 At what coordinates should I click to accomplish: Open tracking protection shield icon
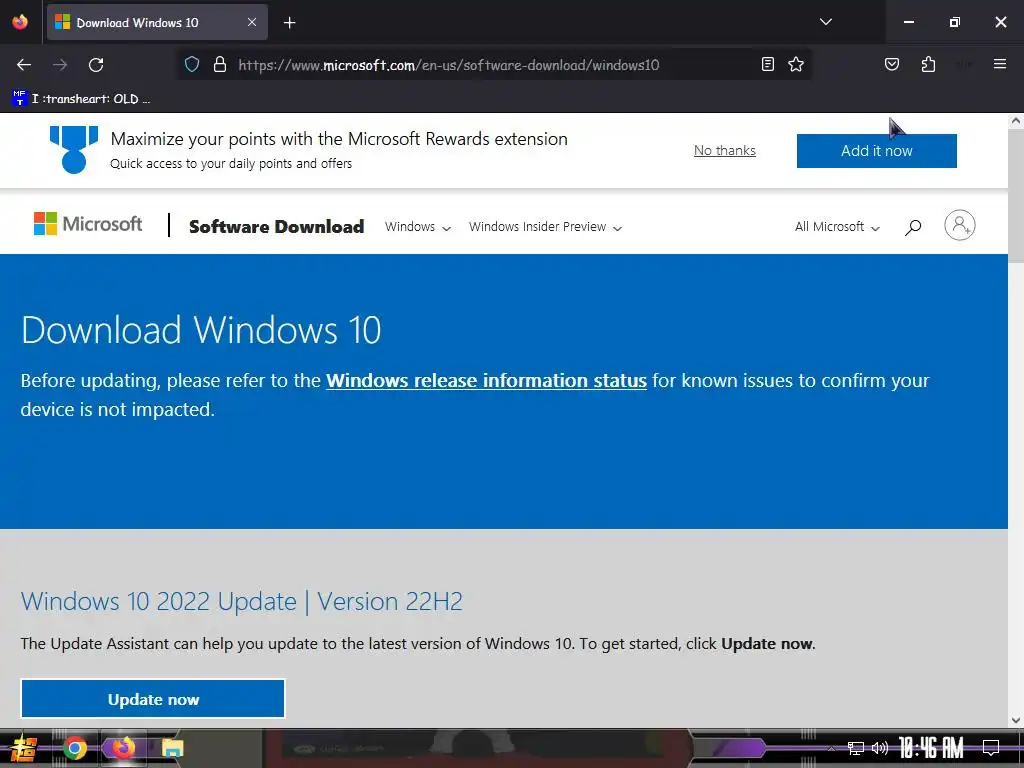coord(191,65)
